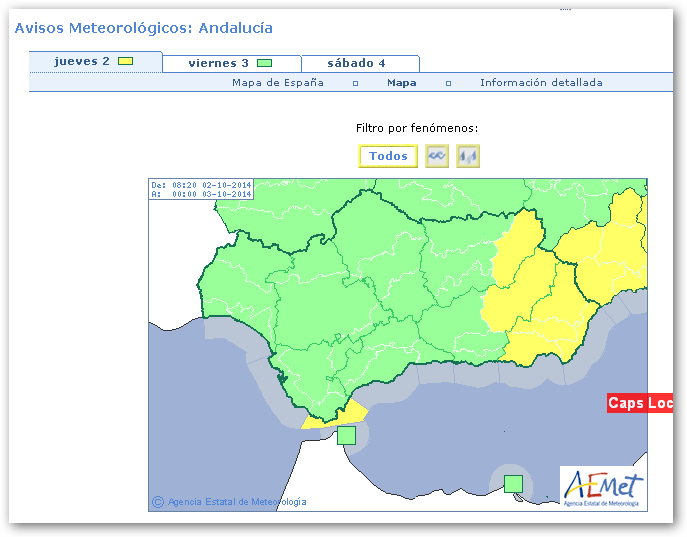This screenshot has height=537, width=687.
Task: Open the sábado 4 tab
Action: click(356, 64)
